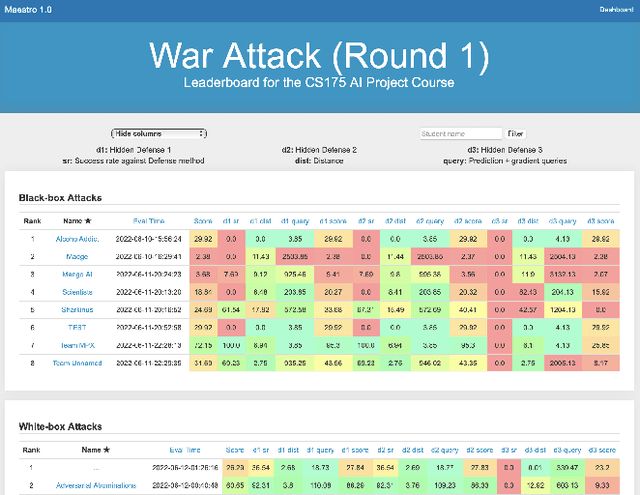This screenshot has width=640, height=495.
Task: Open the TEST team entry
Action: (x=77, y=327)
